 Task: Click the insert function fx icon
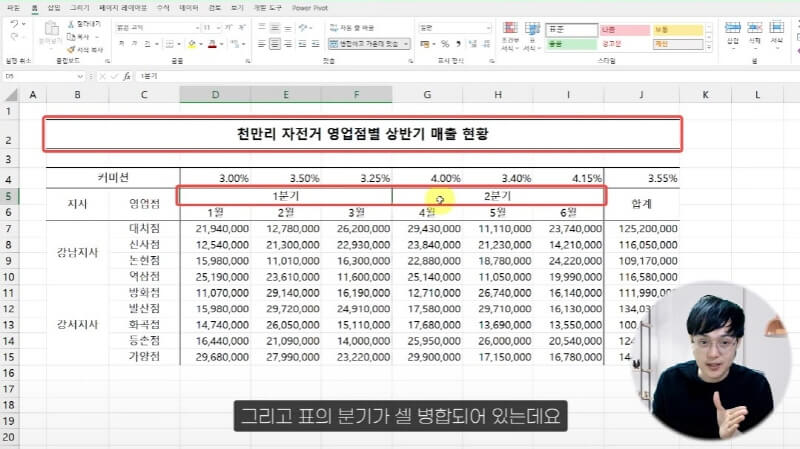[x=127, y=77]
